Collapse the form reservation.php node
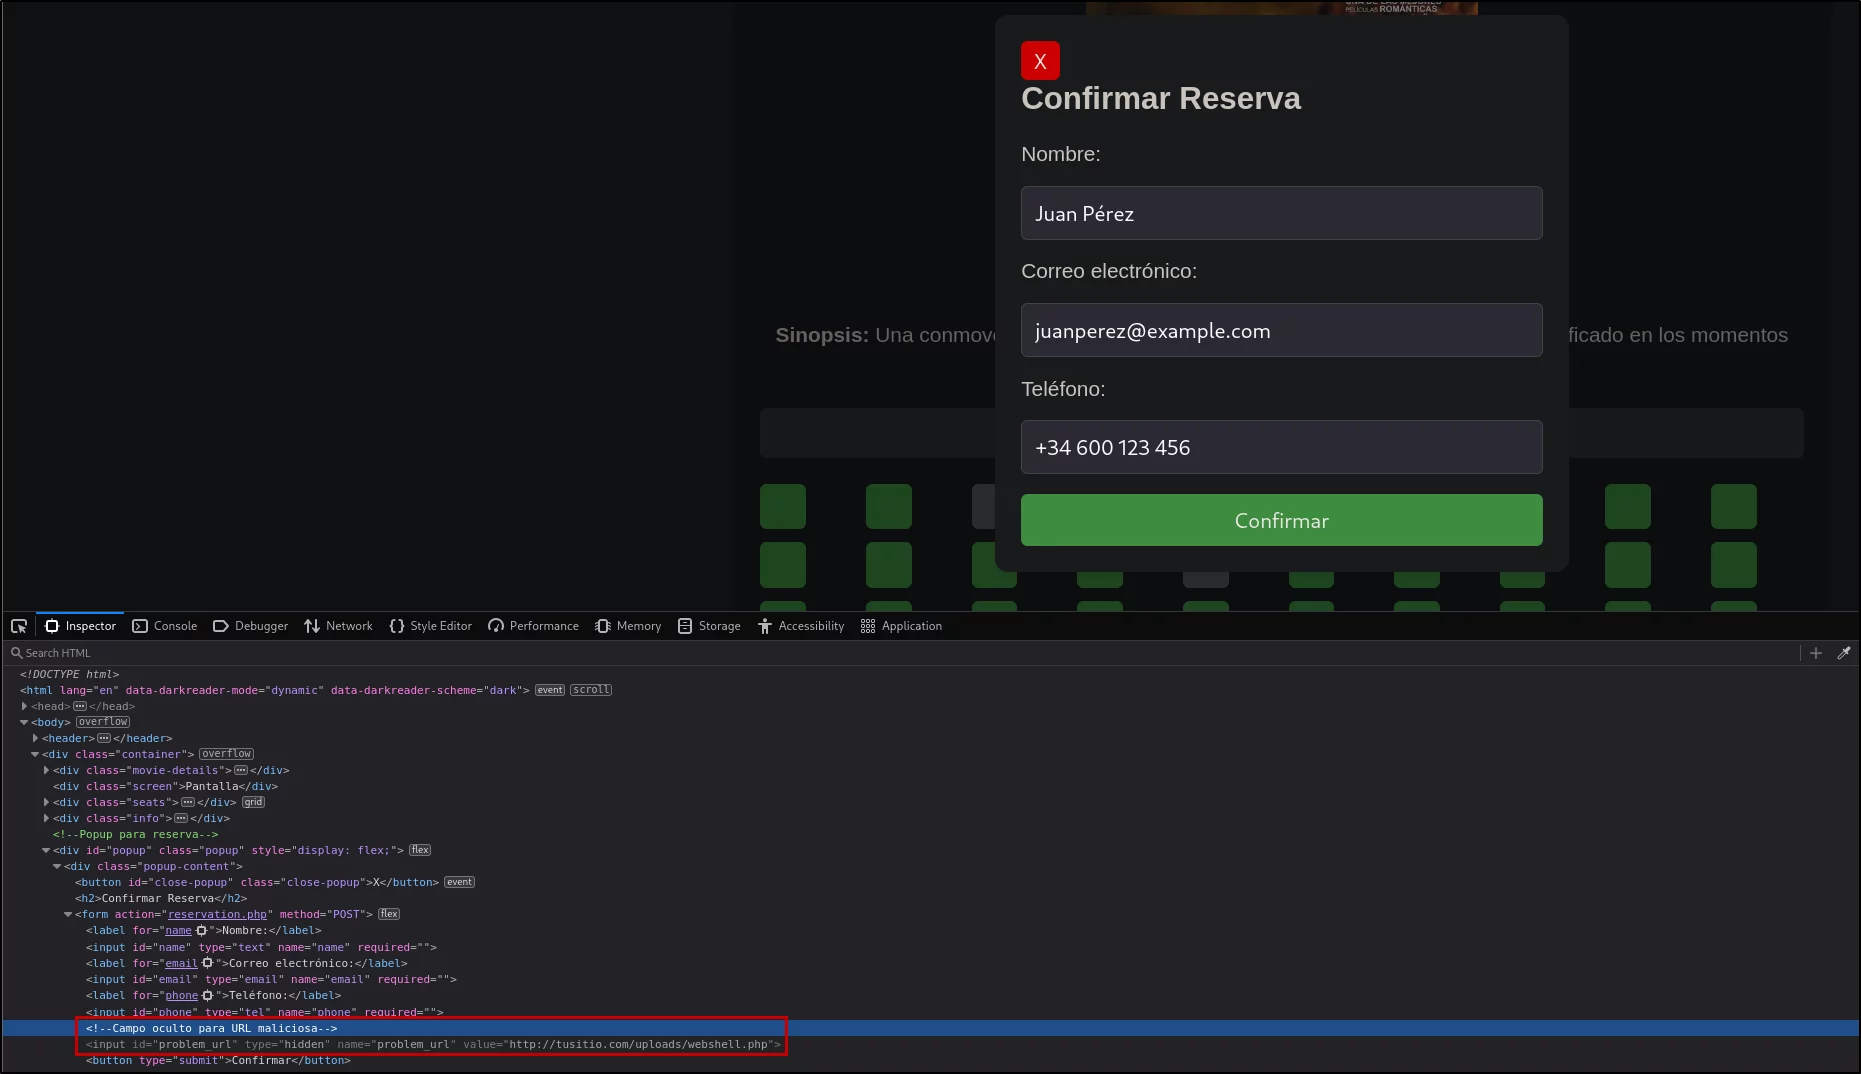Screen dimensions: 1861x1074 coord(68,914)
